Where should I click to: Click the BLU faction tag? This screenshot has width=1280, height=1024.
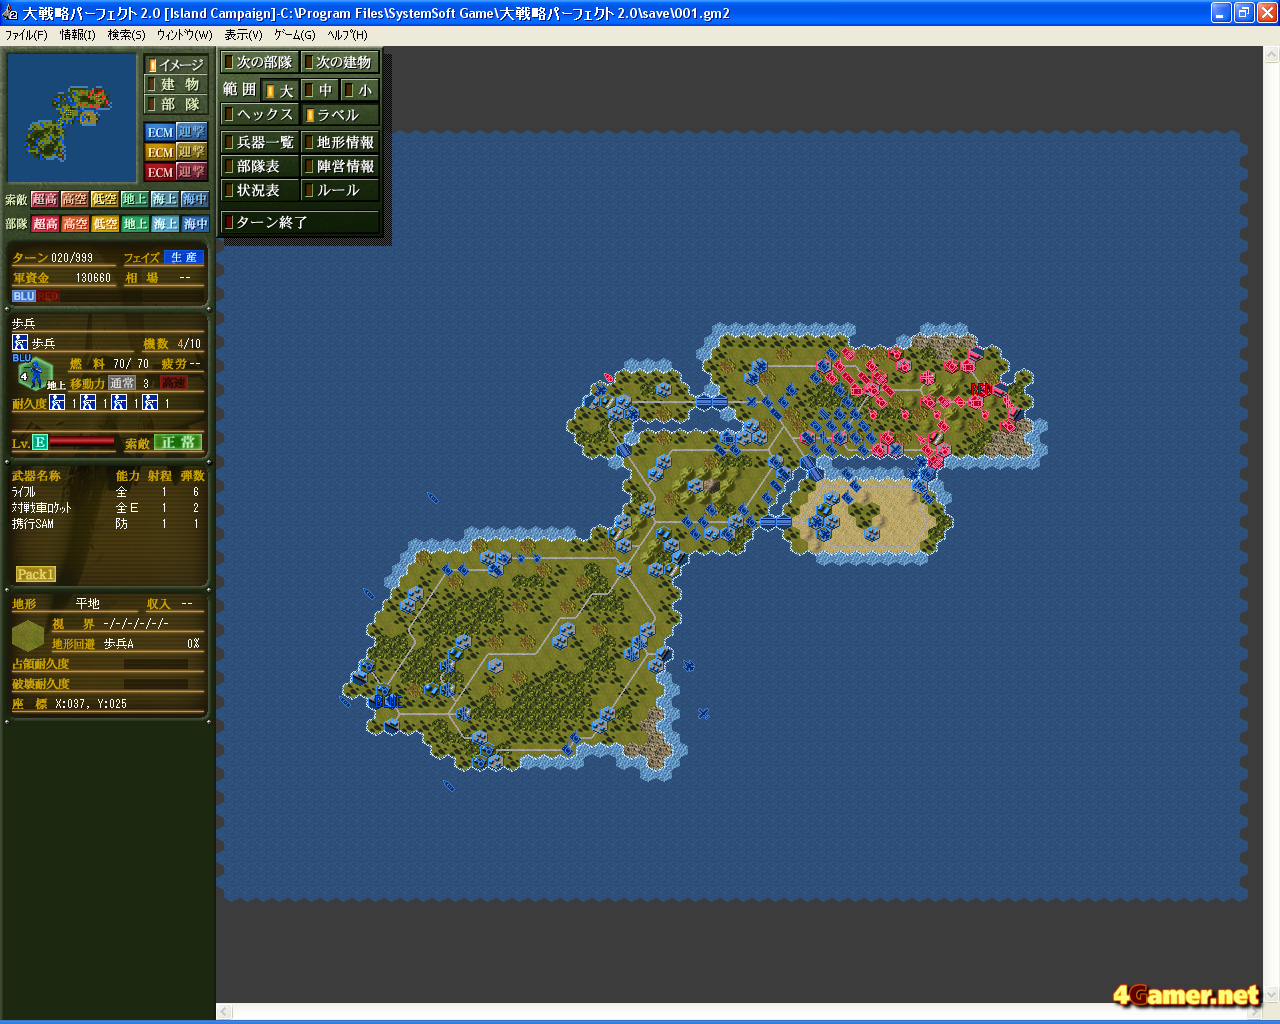[24, 296]
